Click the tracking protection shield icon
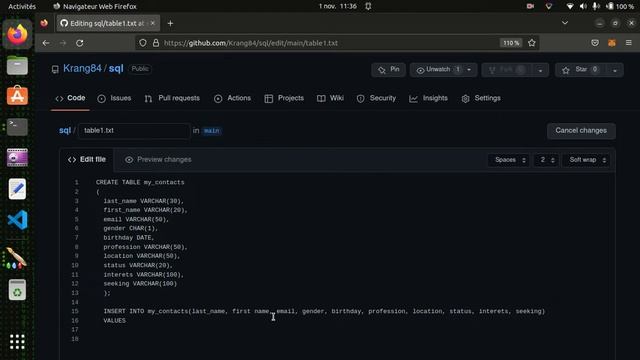 142,43
